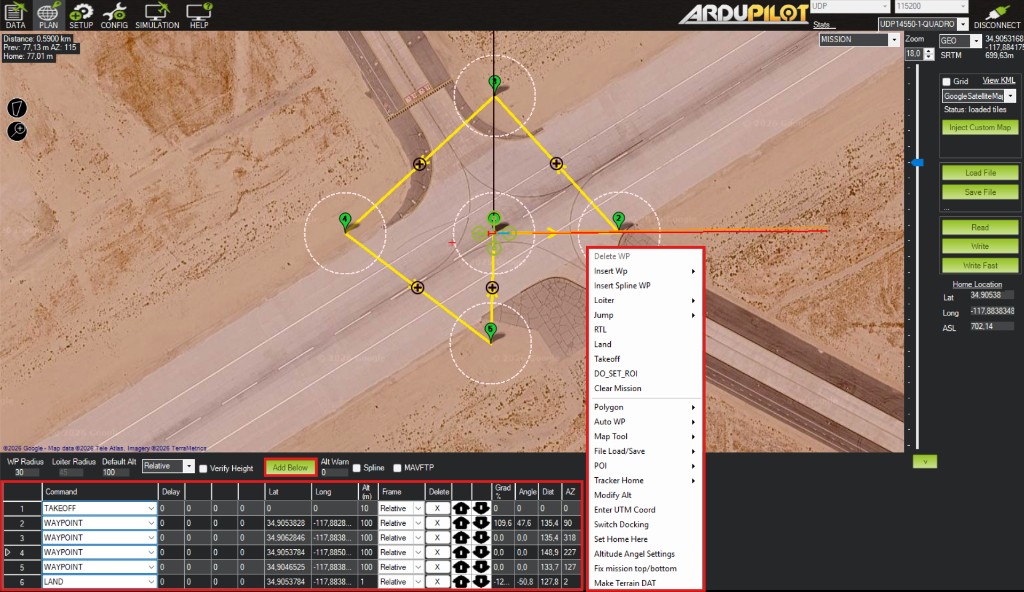Open the Stats link
The height and width of the screenshot is (592, 1024).
pyautogui.click(x=821, y=25)
